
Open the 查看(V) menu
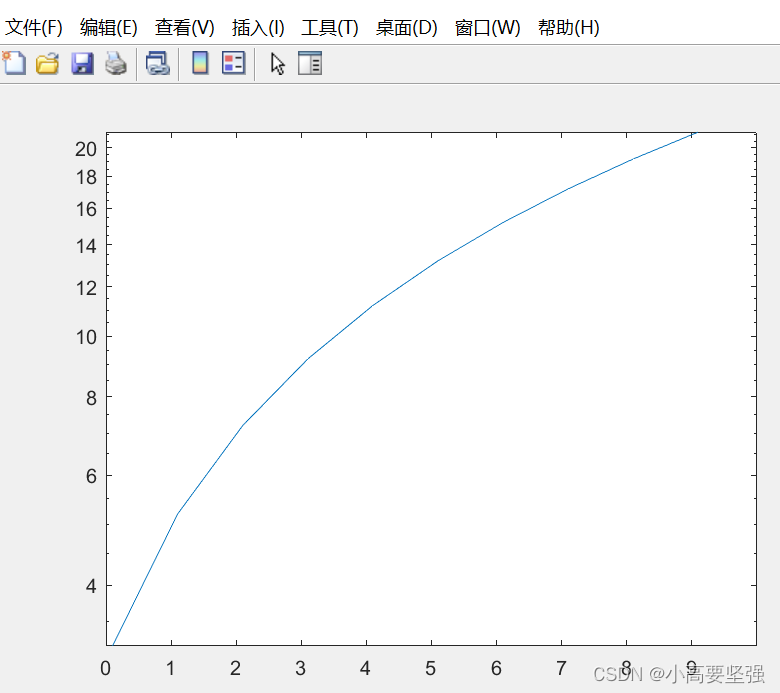[x=185, y=27]
